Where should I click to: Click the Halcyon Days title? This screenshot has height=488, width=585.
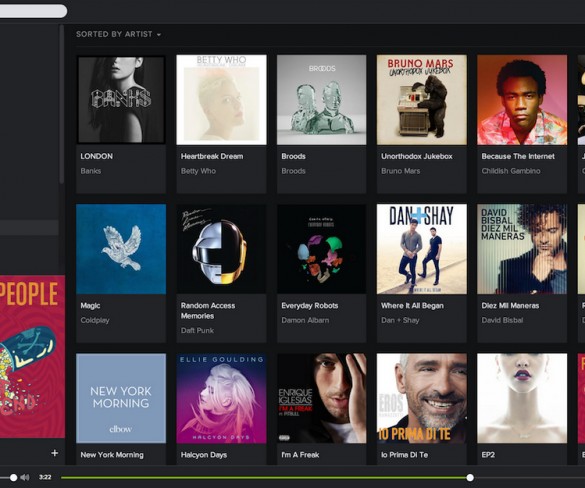tap(204, 455)
